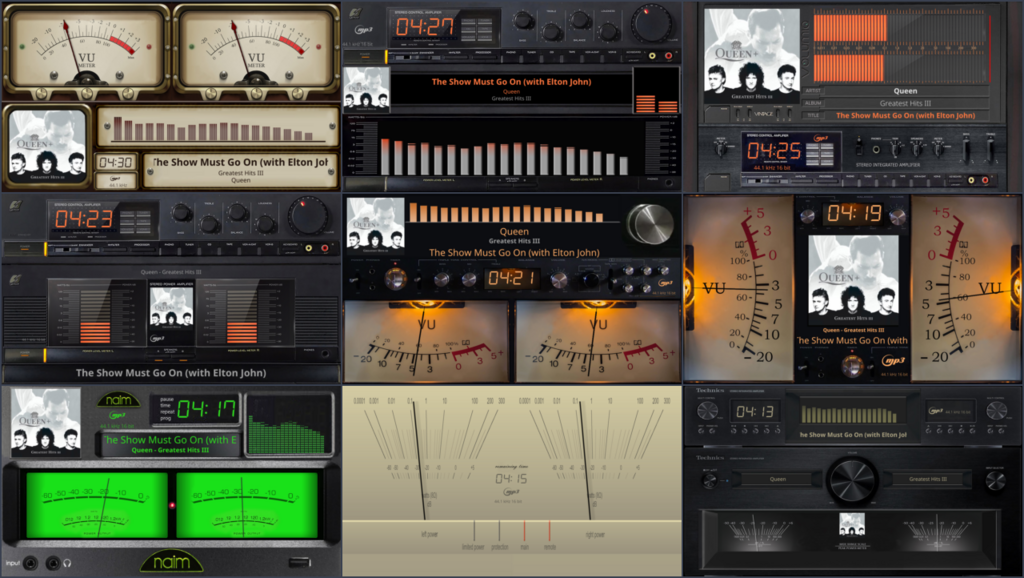This screenshot has height=578, width=1024.
Task: Click the left brass VU meter in 04:30 skin
Action: (x=86, y=50)
